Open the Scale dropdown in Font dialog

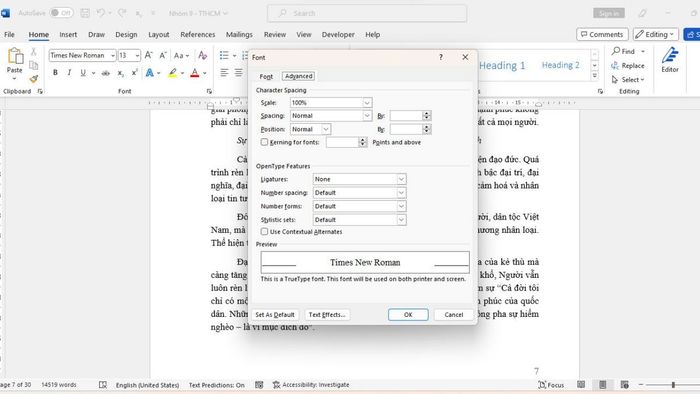click(x=367, y=103)
